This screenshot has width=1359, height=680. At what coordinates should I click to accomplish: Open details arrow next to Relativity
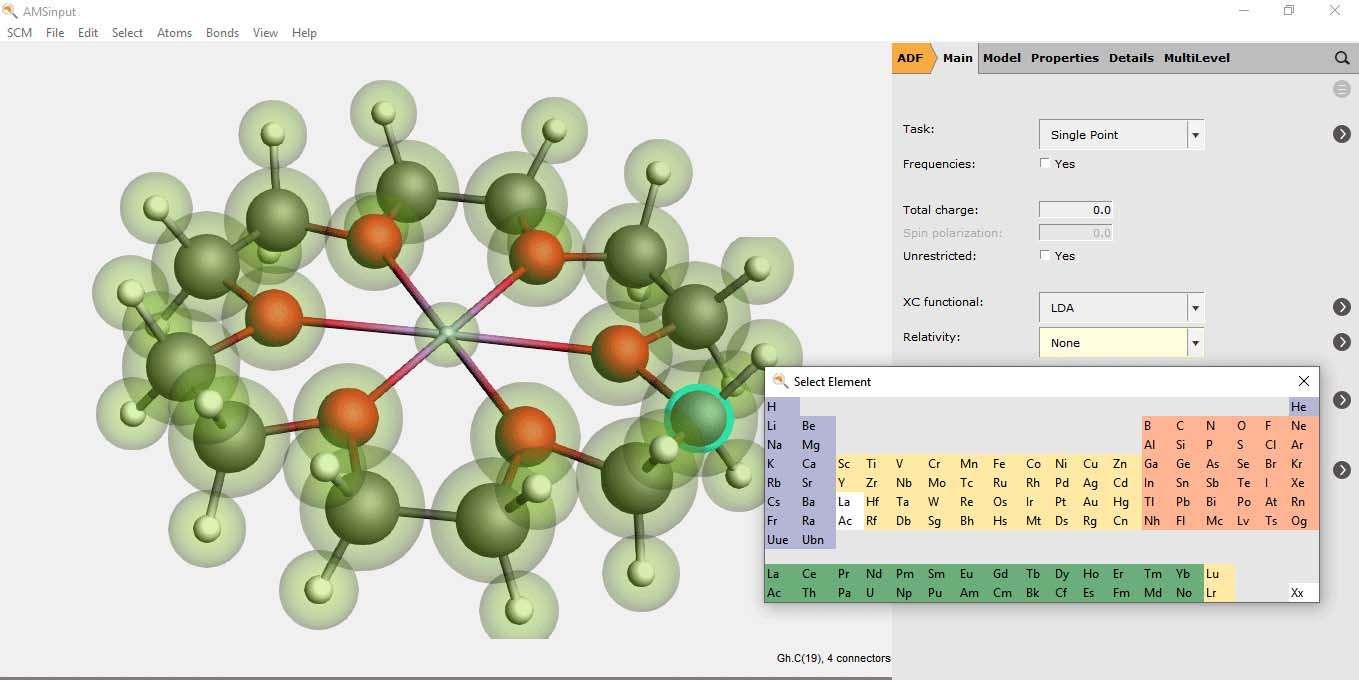(x=1342, y=342)
